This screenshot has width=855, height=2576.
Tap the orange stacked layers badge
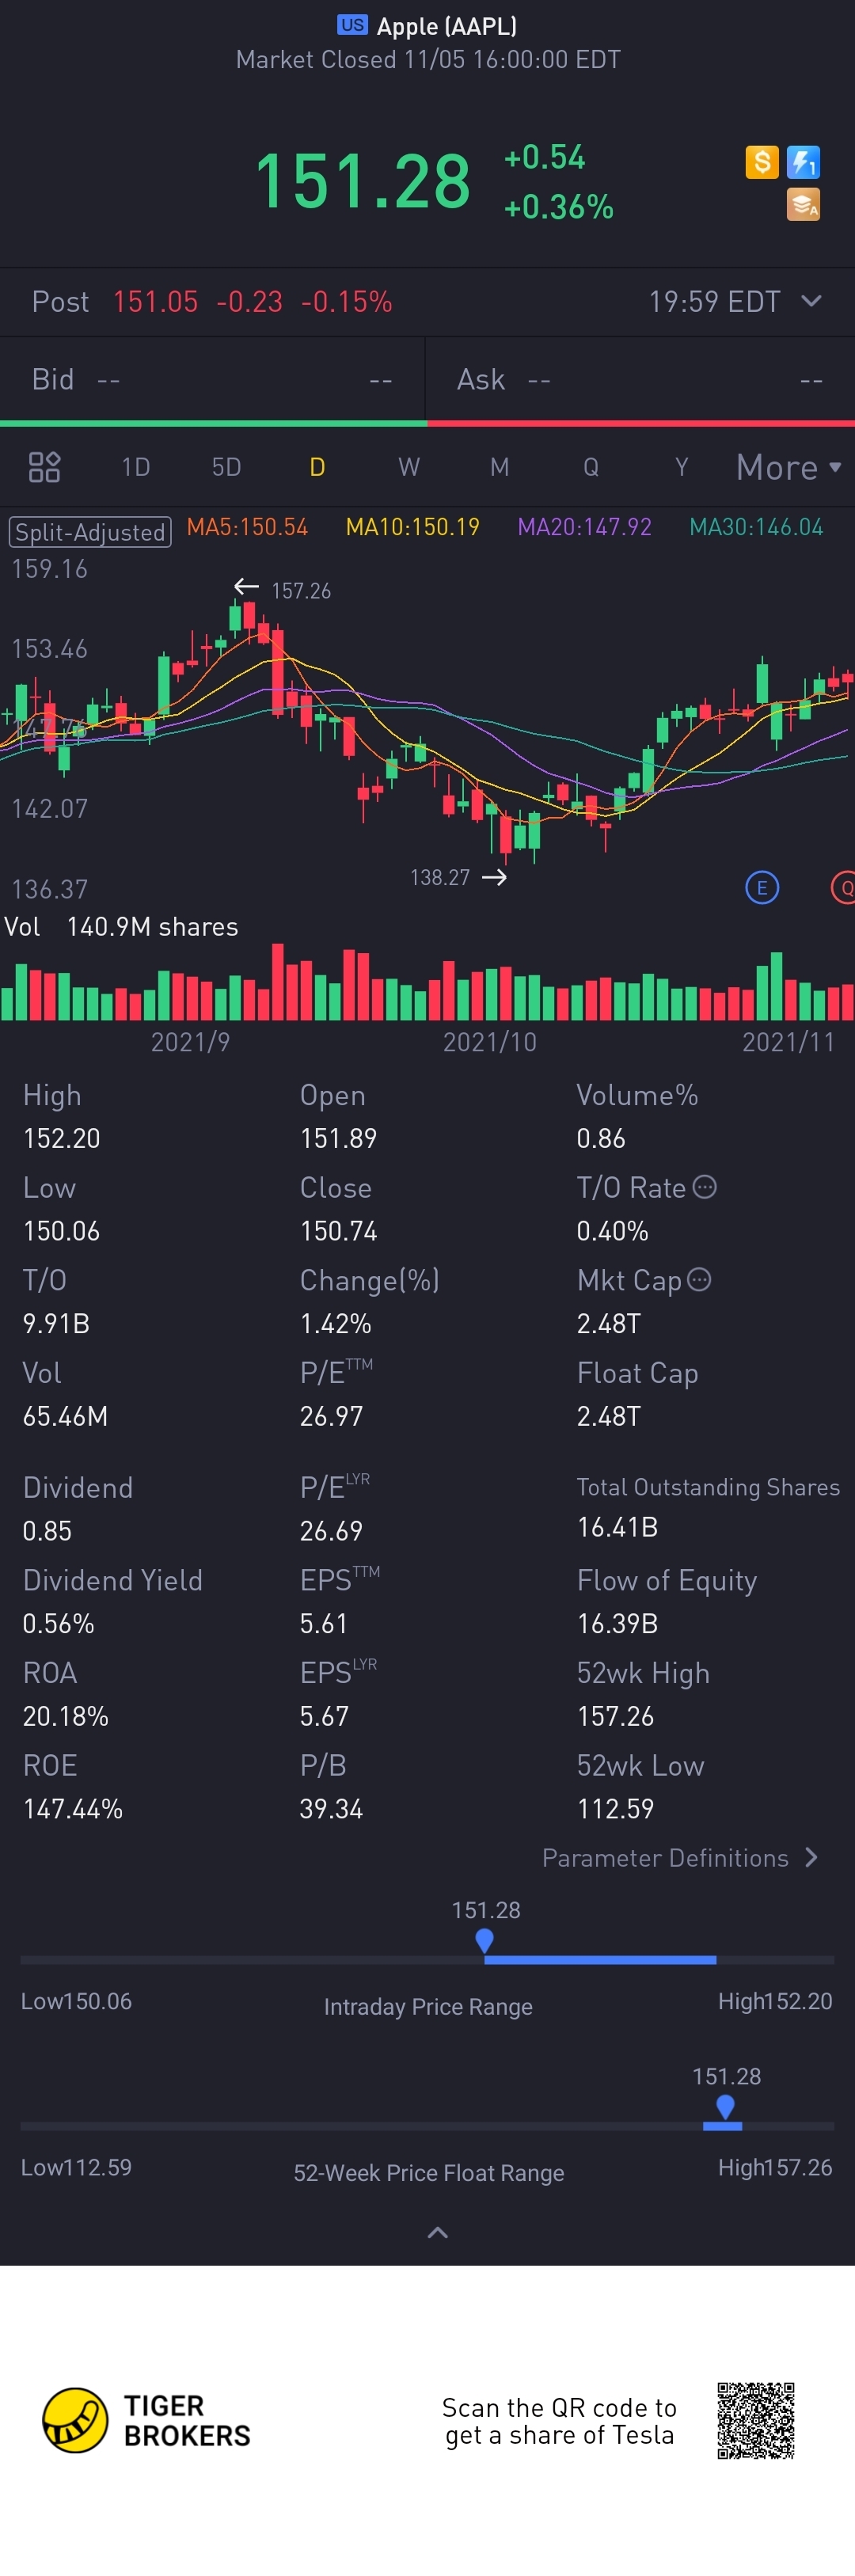point(803,204)
